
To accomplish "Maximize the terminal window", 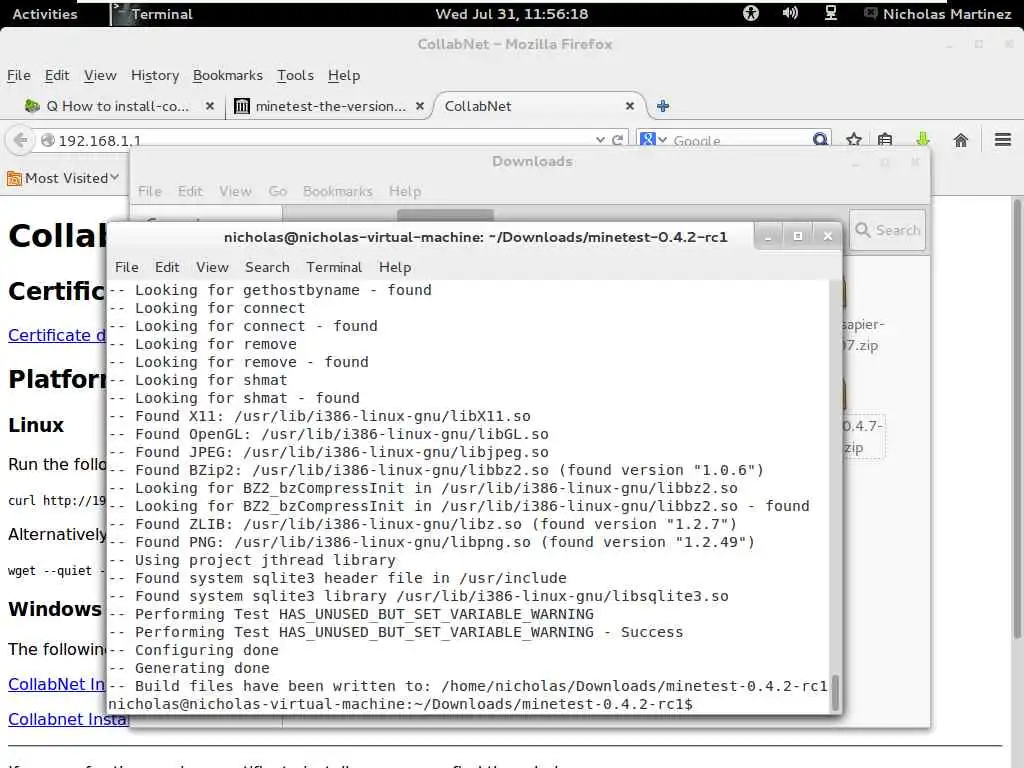I will (797, 236).
